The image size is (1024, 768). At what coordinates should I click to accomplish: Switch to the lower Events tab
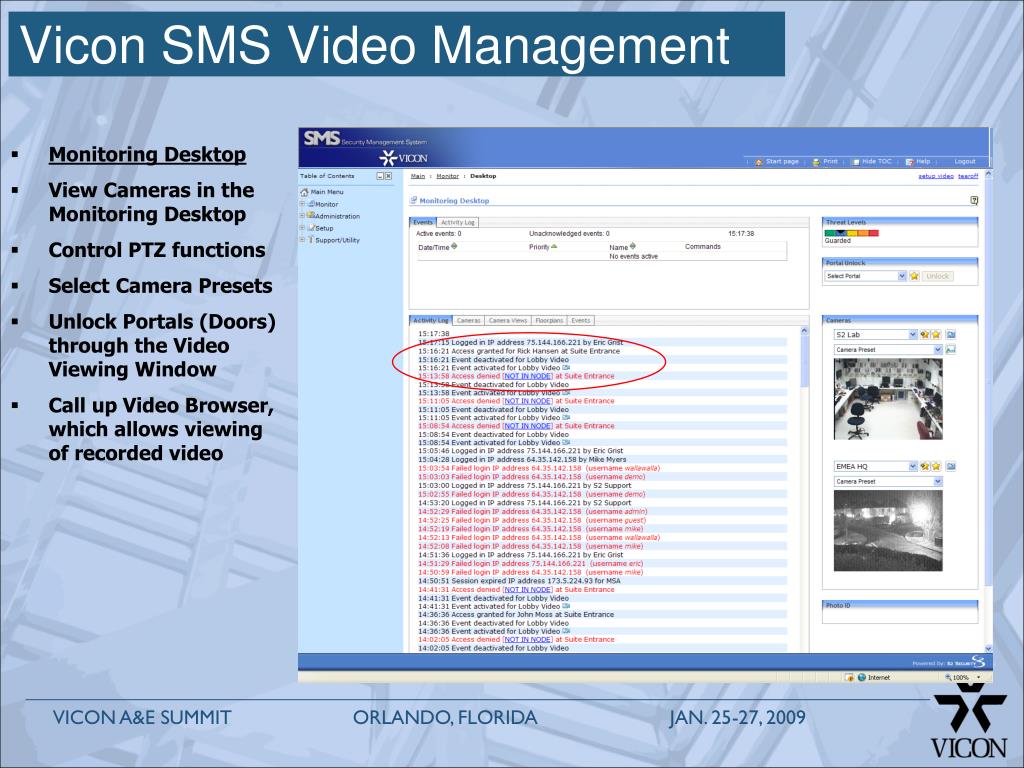click(x=581, y=321)
